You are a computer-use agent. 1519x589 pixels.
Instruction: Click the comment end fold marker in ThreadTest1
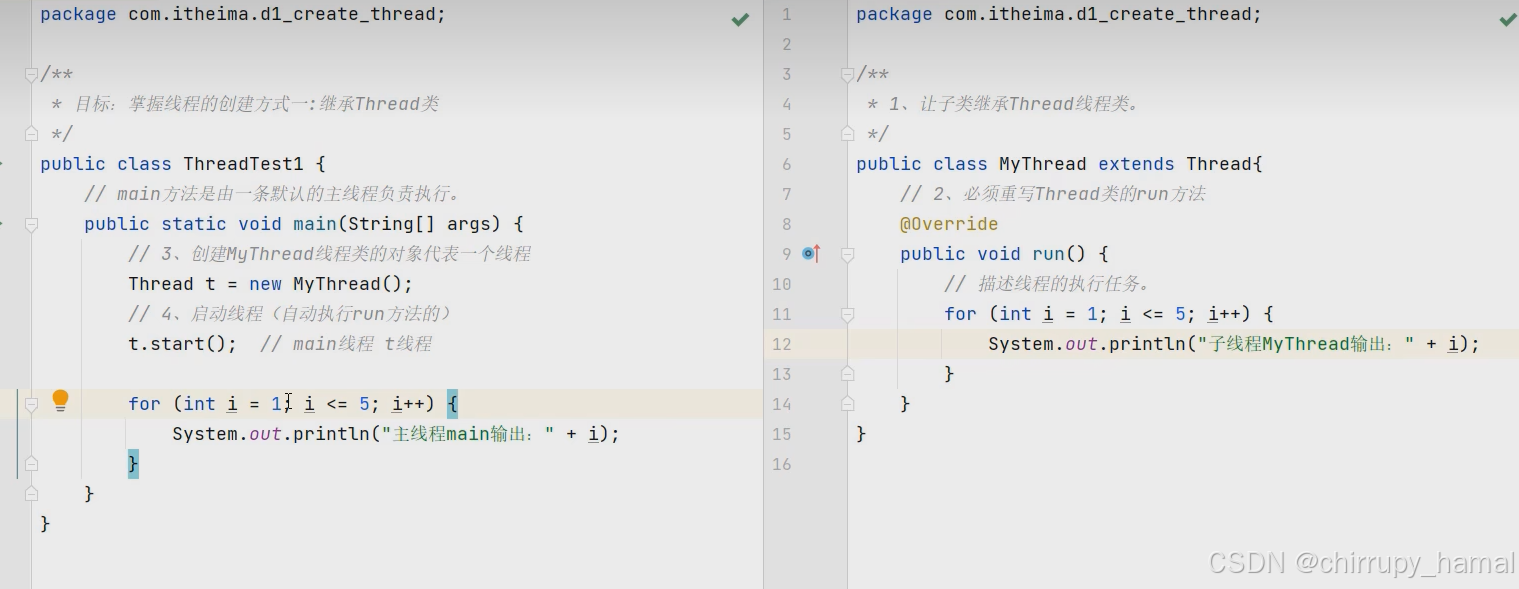click(x=31, y=134)
